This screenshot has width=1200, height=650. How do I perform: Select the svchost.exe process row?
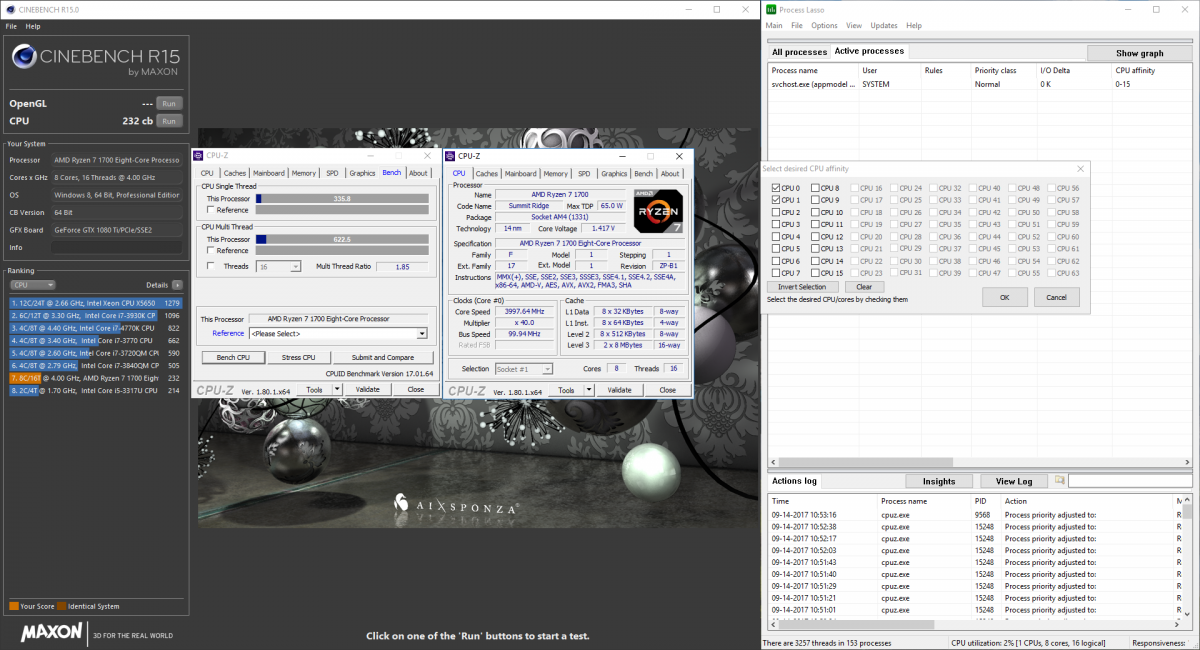[979, 84]
